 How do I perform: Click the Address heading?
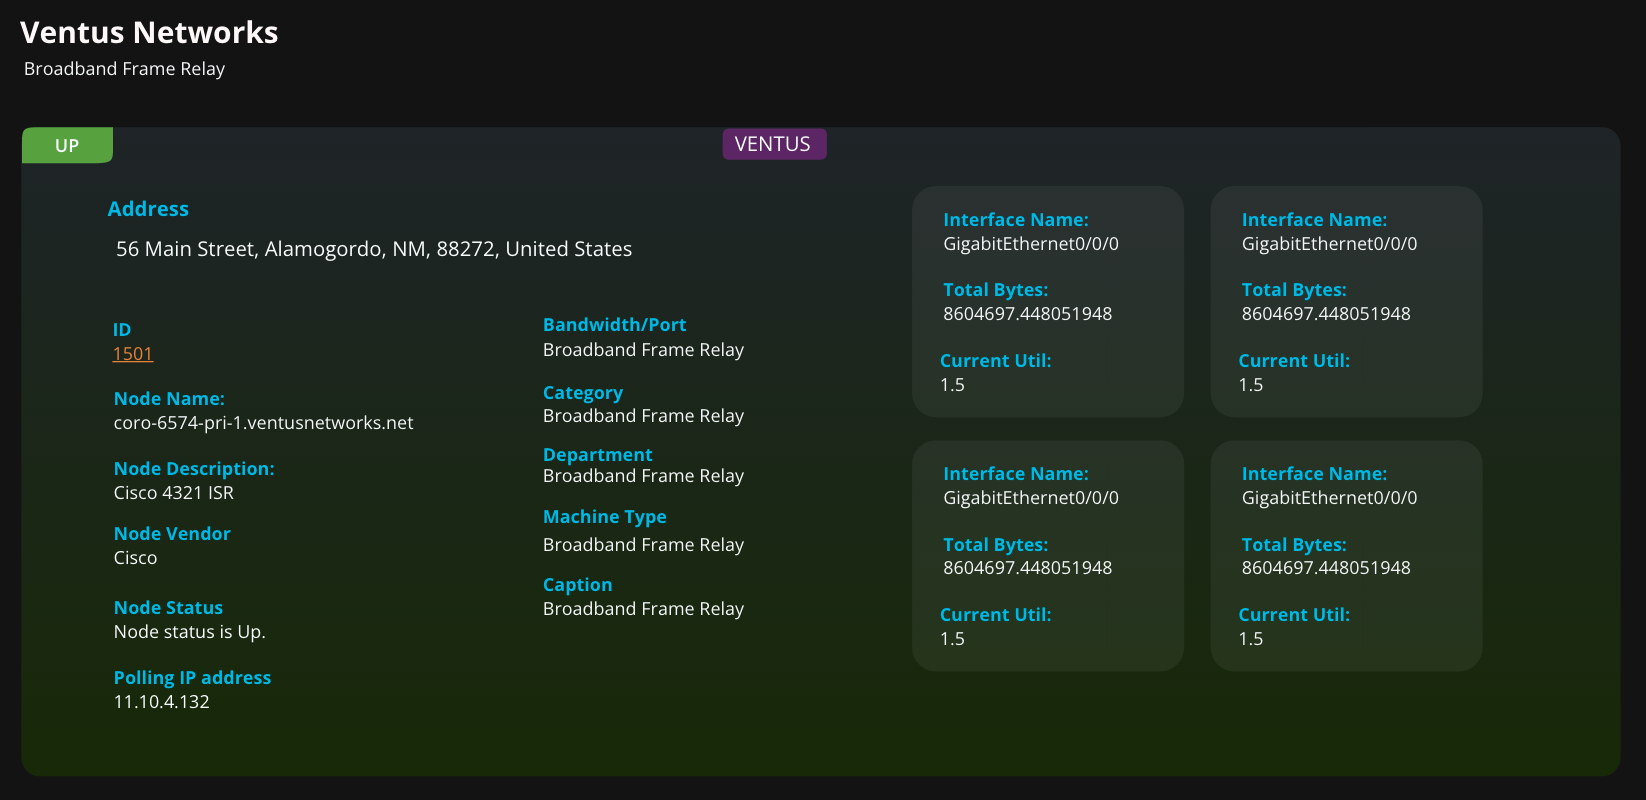pyautogui.click(x=148, y=209)
